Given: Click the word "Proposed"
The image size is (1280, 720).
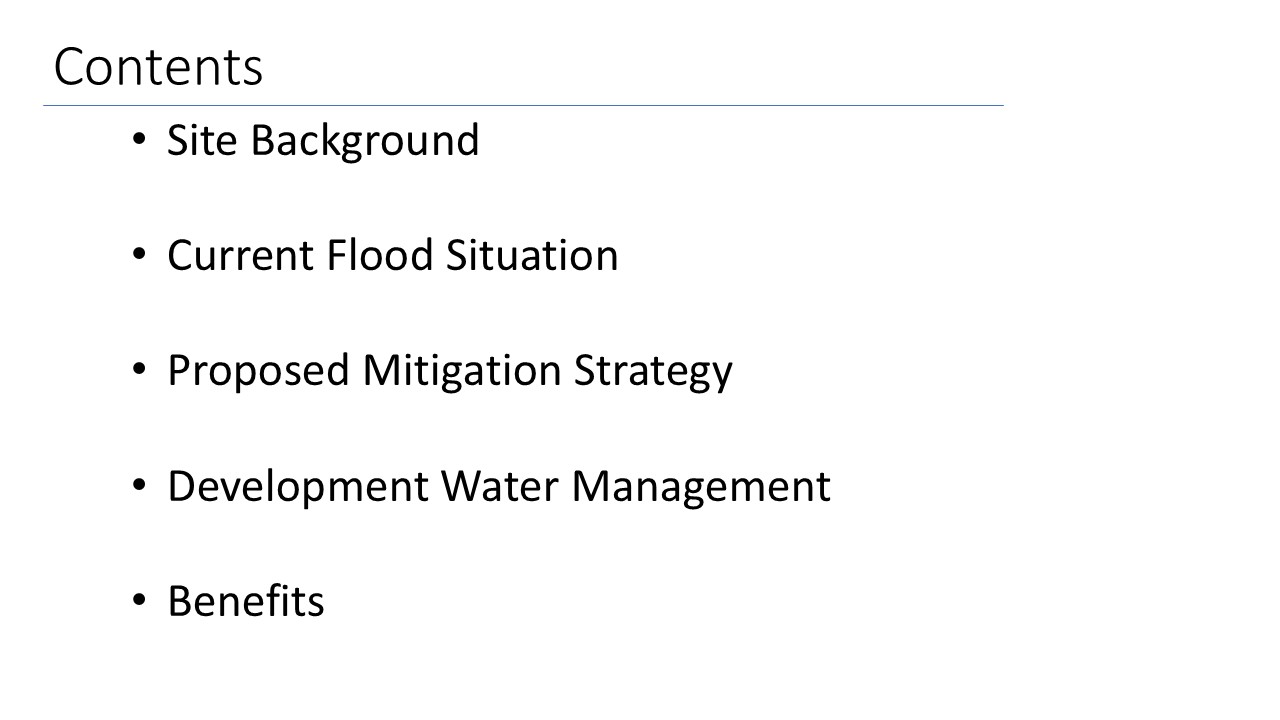Looking at the screenshot, I should [259, 371].
